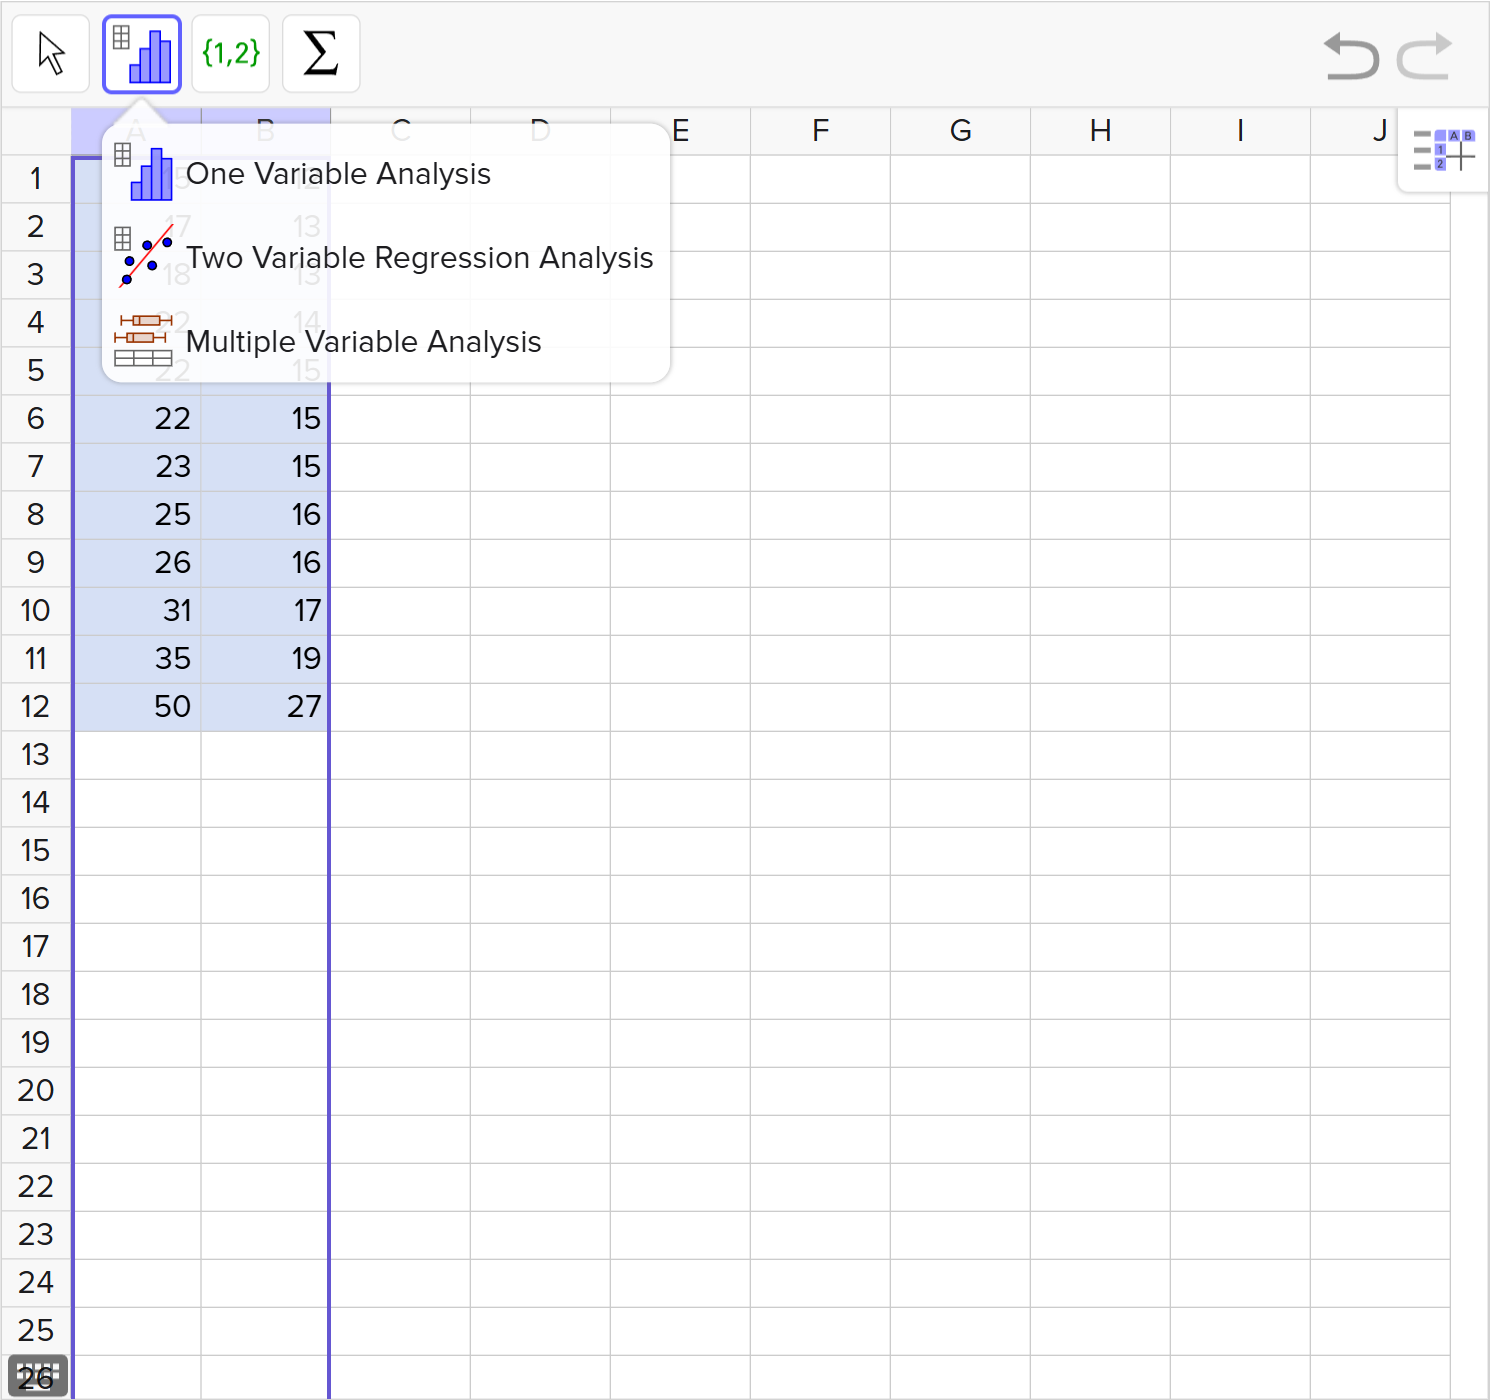Image resolution: width=1490 pixels, height=1400 pixels.
Task: Choose Multiple Variable Analysis
Action: 386,342
